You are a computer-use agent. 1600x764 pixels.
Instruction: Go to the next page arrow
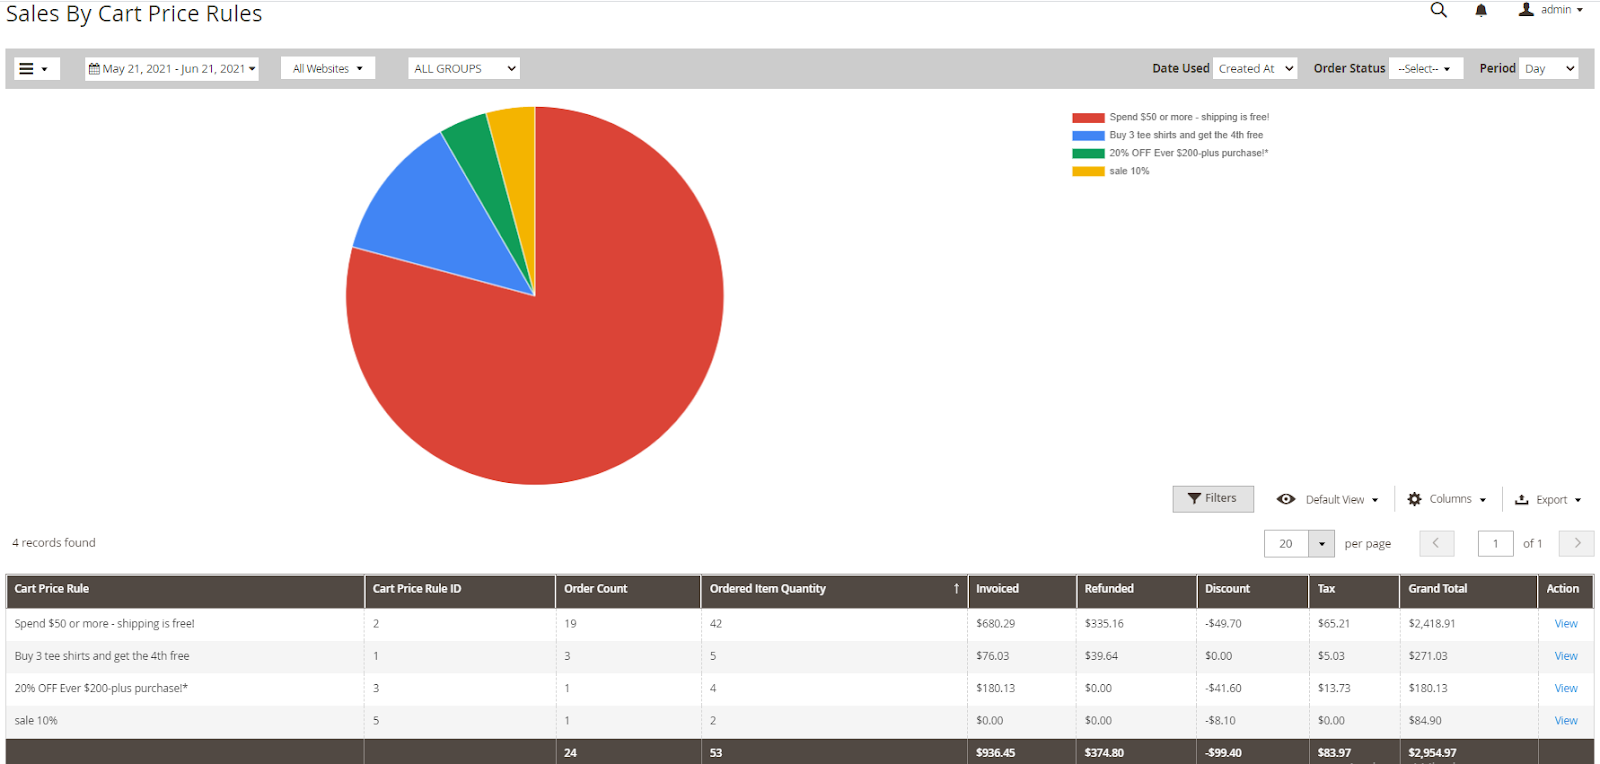click(1576, 543)
